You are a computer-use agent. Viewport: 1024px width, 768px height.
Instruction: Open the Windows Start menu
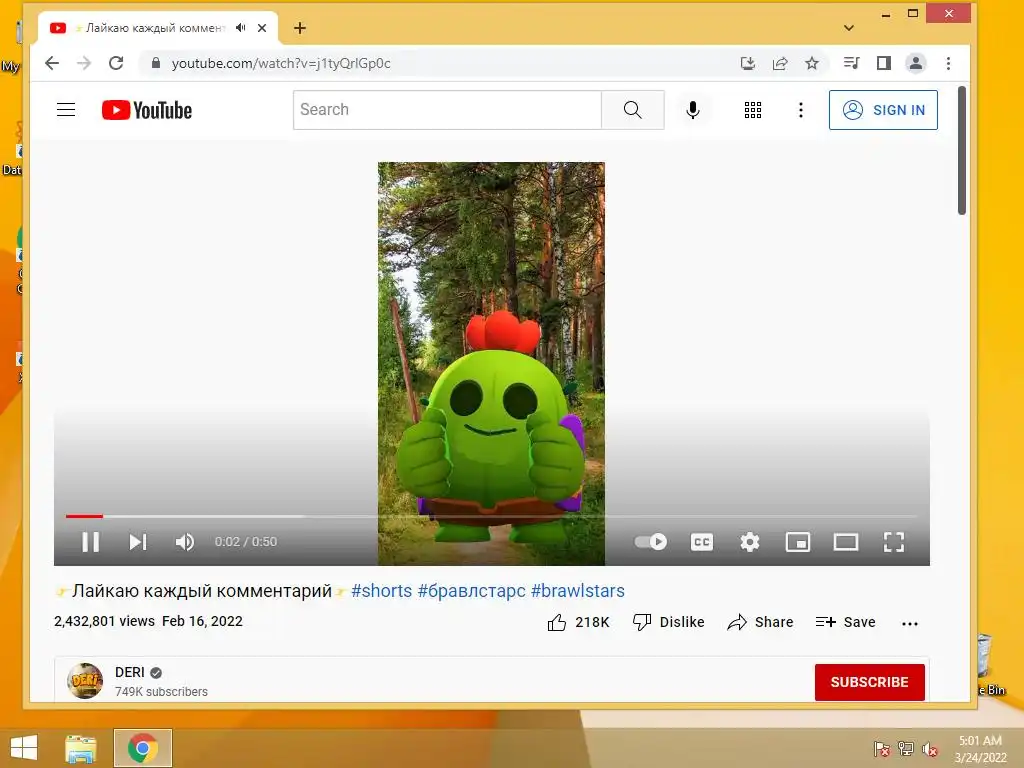24,748
